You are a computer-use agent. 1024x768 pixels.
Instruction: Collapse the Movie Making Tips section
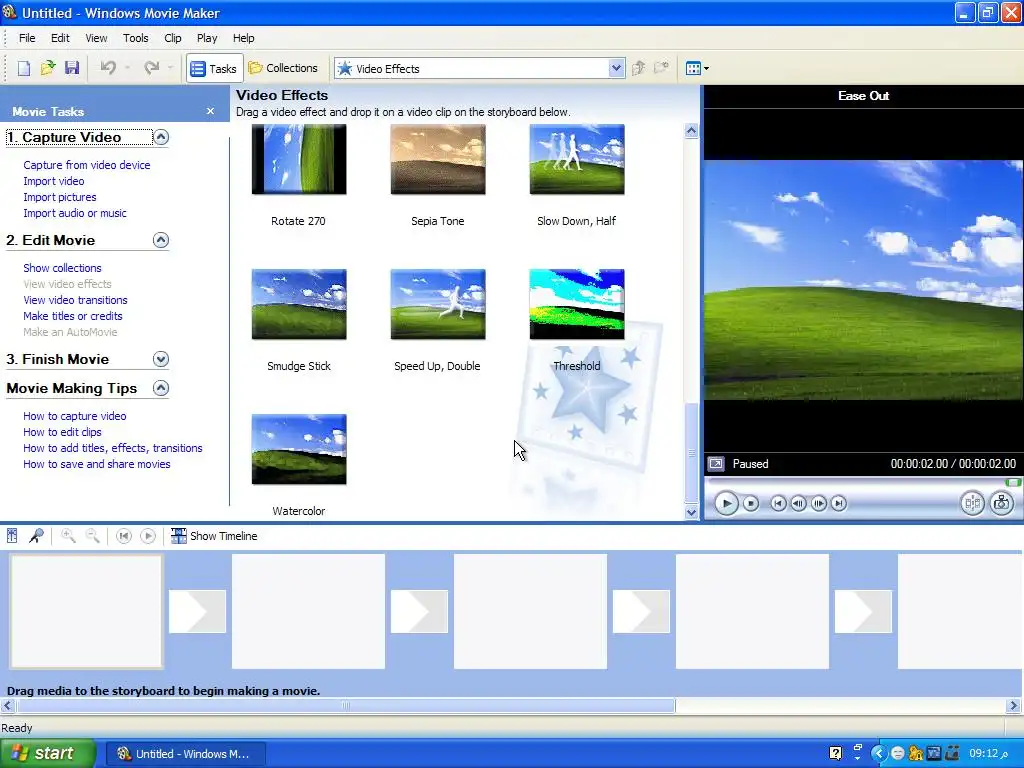[x=161, y=388]
